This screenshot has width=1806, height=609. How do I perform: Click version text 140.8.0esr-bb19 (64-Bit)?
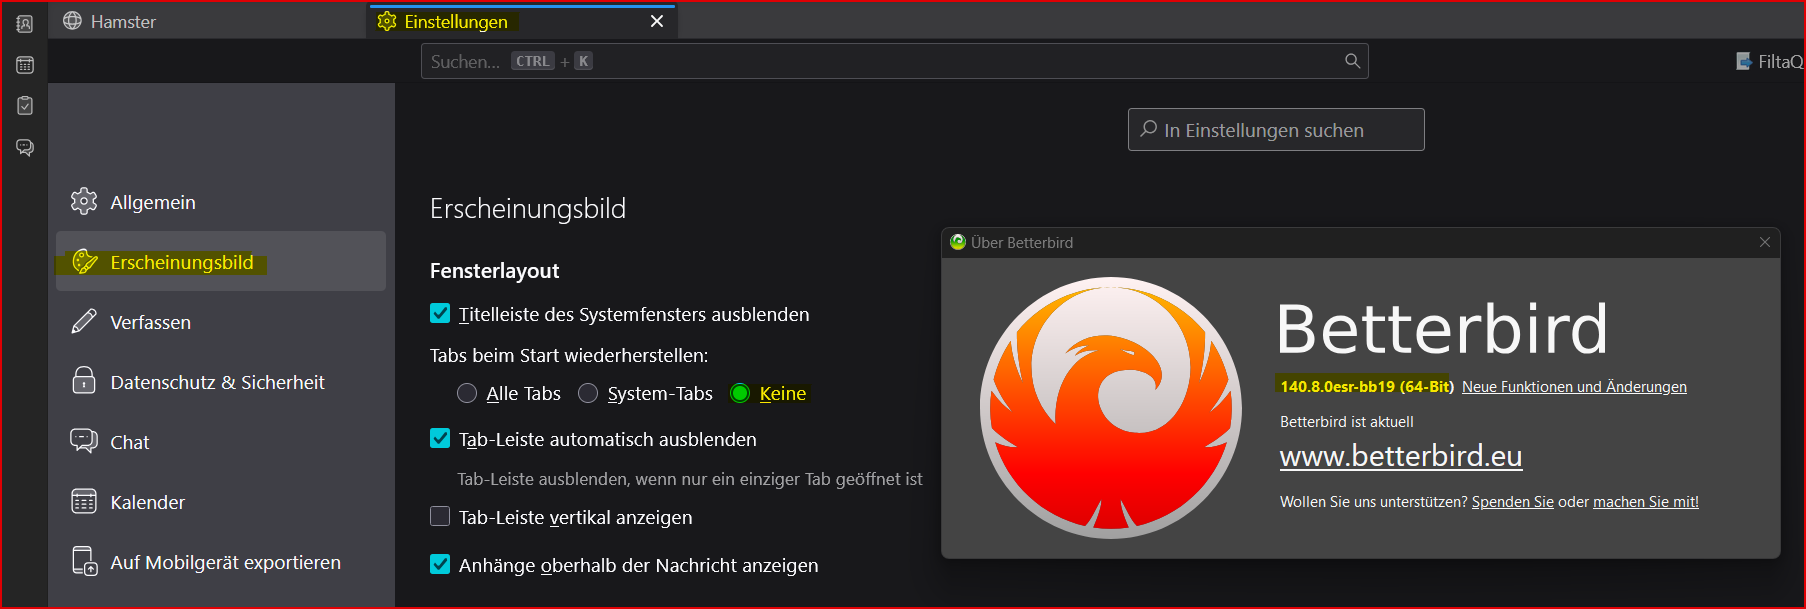click(x=1366, y=387)
